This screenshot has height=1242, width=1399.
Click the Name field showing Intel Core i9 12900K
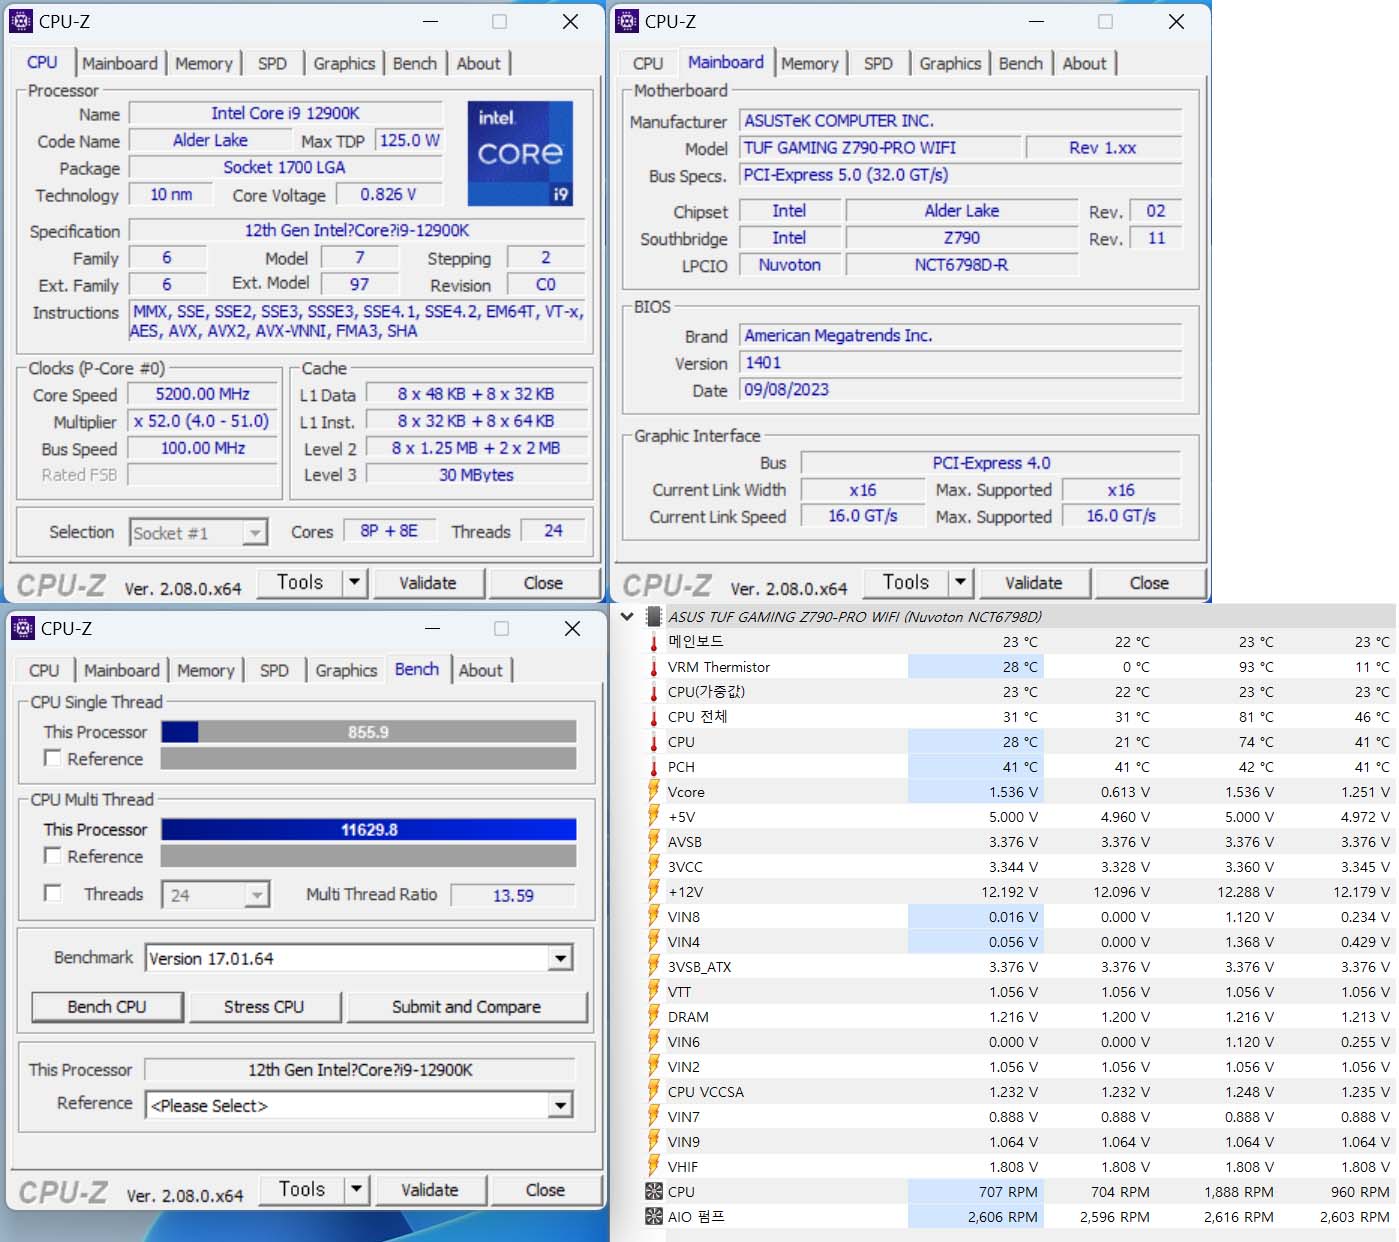(285, 113)
